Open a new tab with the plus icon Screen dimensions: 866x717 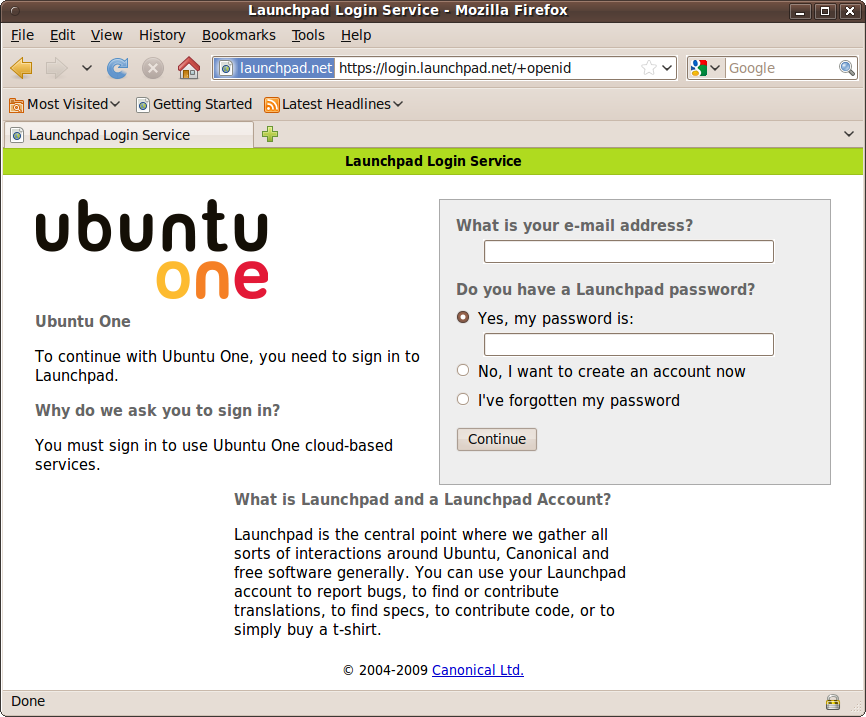click(x=268, y=133)
